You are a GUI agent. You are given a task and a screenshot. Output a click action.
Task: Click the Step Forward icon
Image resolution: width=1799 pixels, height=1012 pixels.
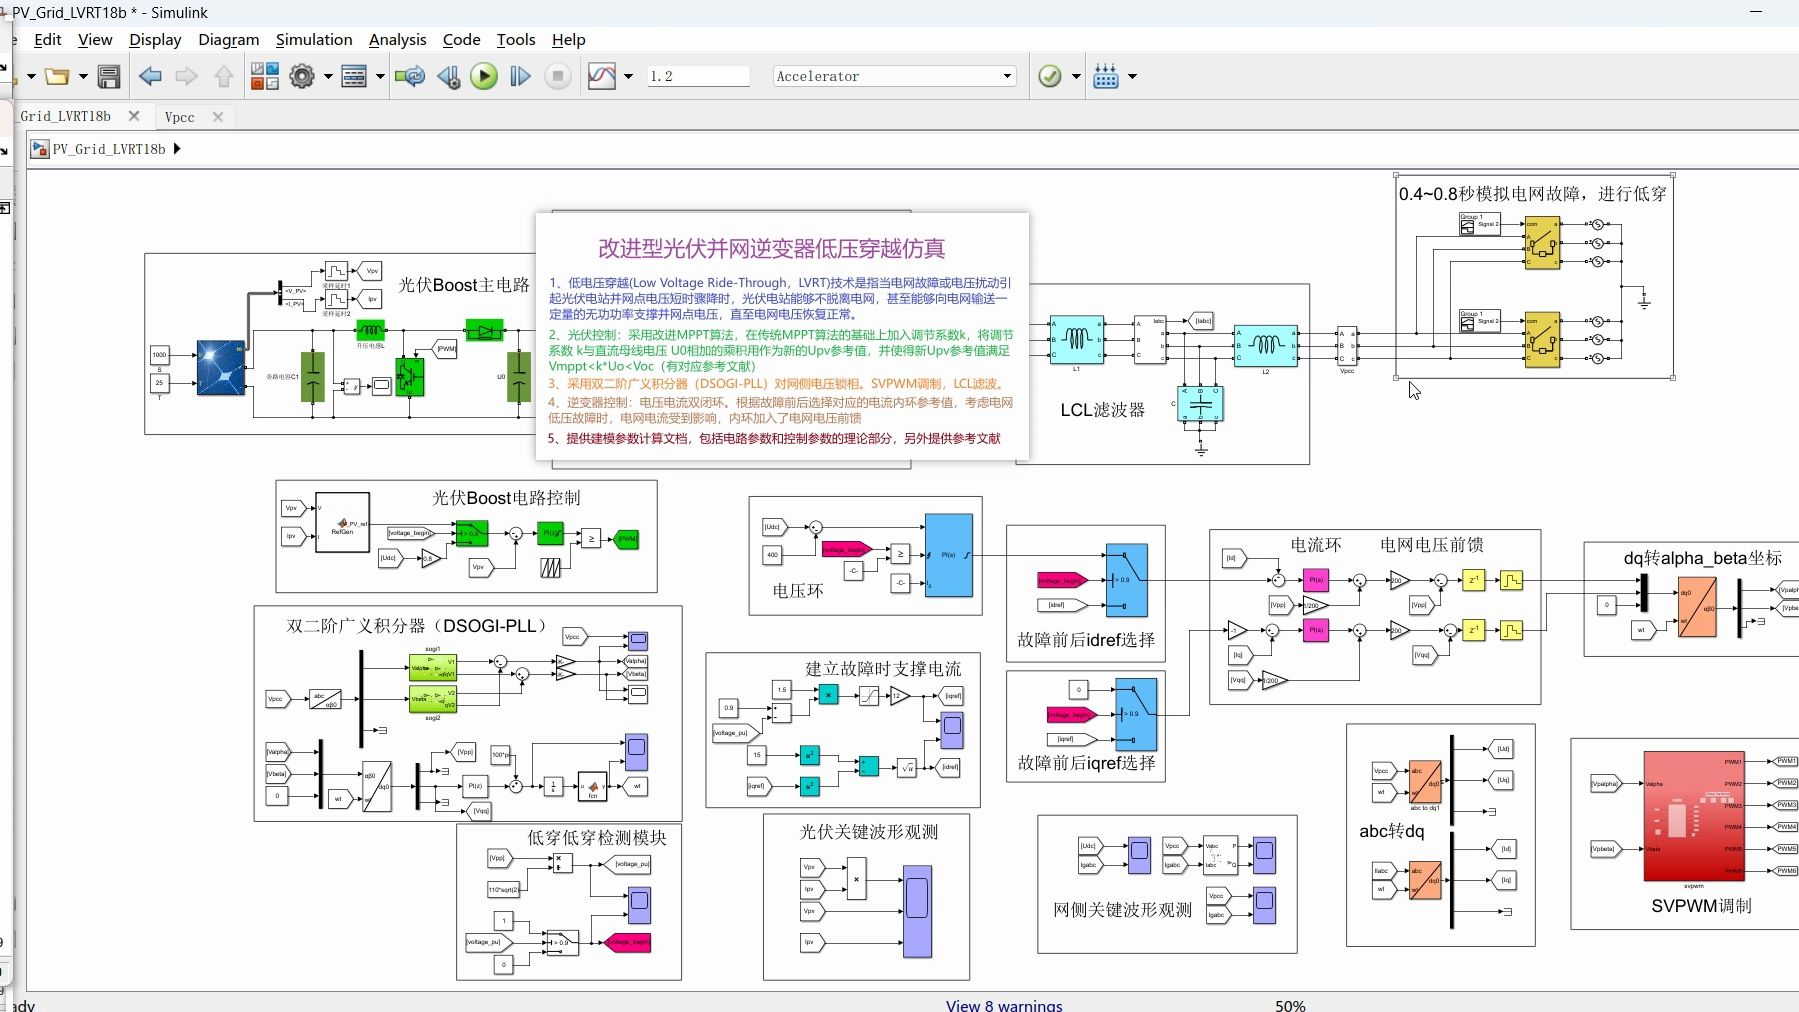pyautogui.click(x=520, y=76)
